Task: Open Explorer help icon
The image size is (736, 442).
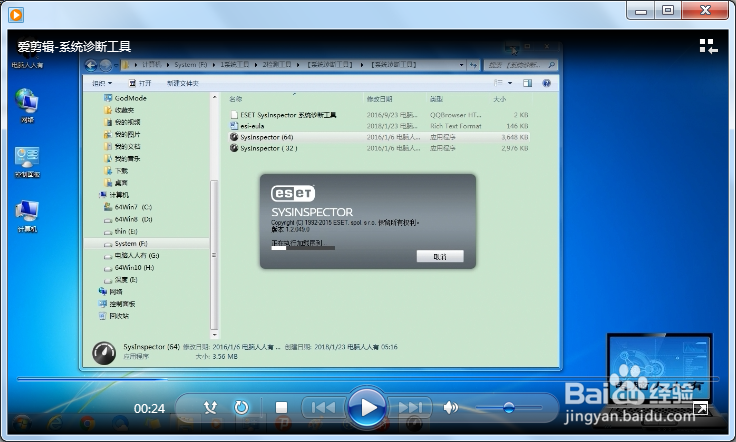Action: point(546,83)
